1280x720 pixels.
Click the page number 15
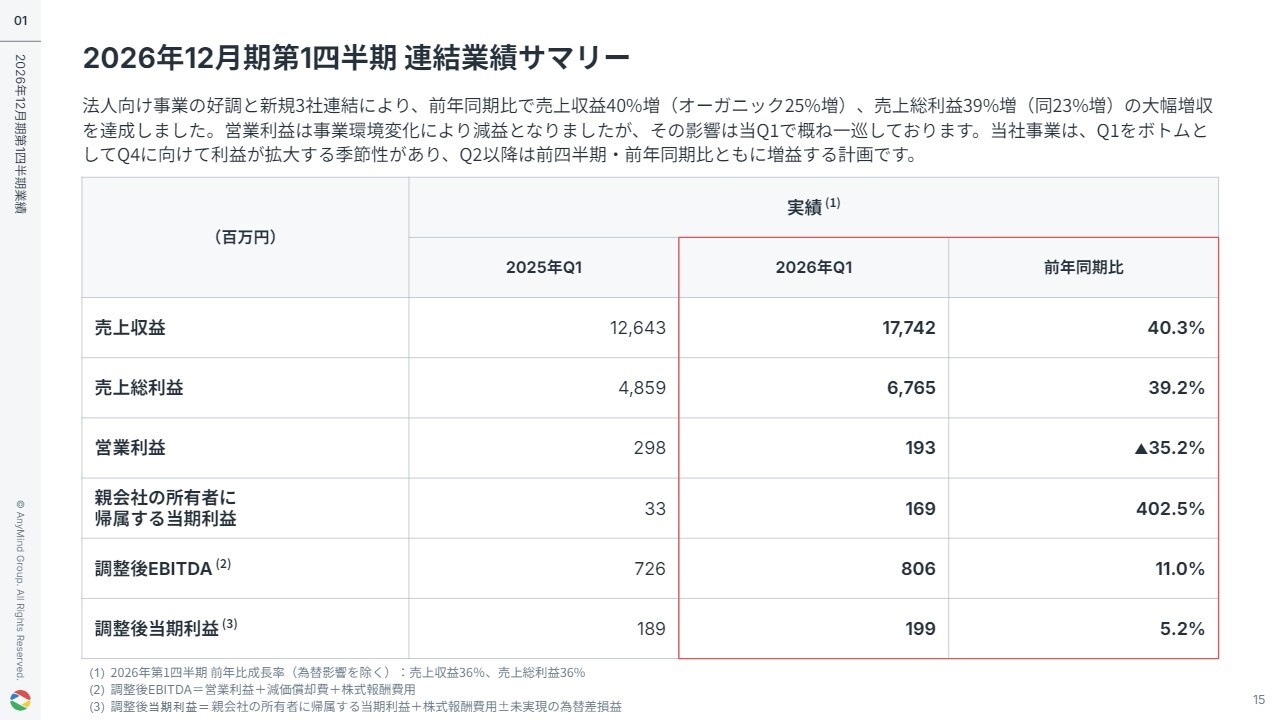(1259, 699)
